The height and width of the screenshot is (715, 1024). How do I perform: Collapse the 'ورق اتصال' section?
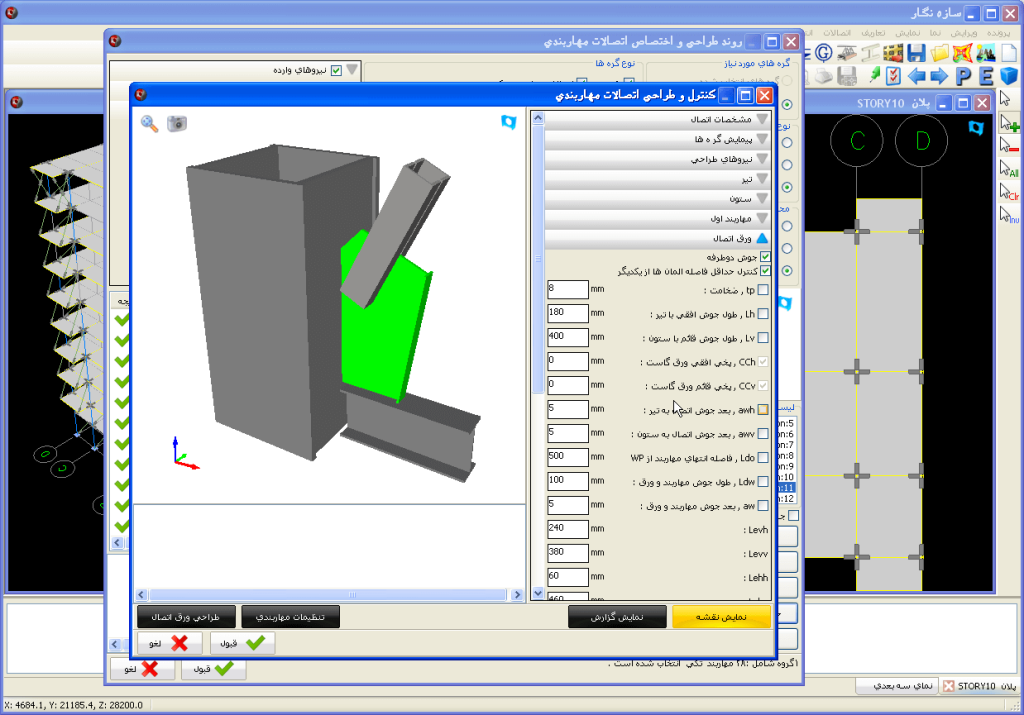(x=762, y=239)
